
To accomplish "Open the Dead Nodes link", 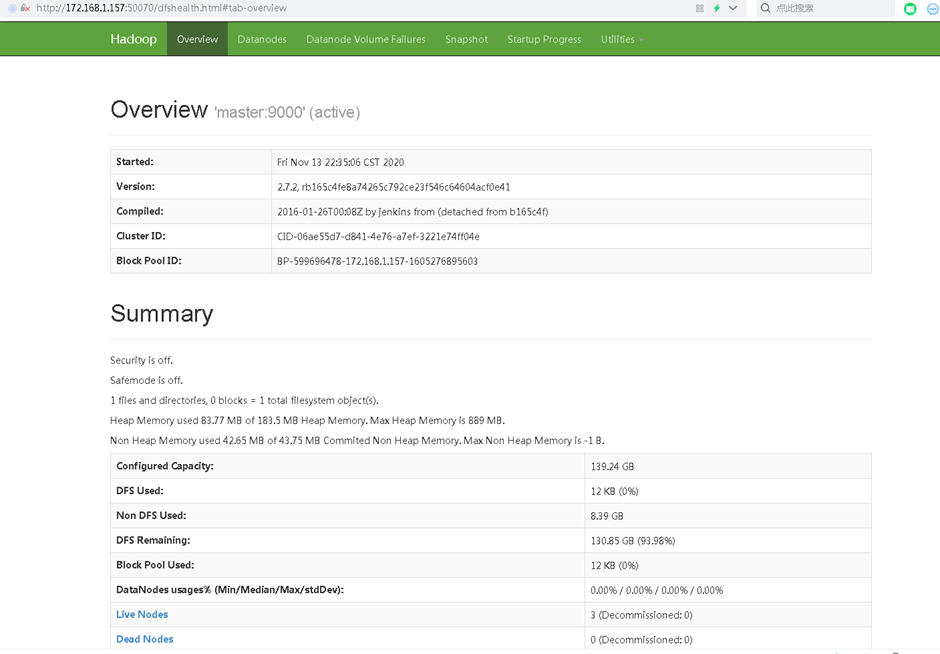I will tap(144, 639).
